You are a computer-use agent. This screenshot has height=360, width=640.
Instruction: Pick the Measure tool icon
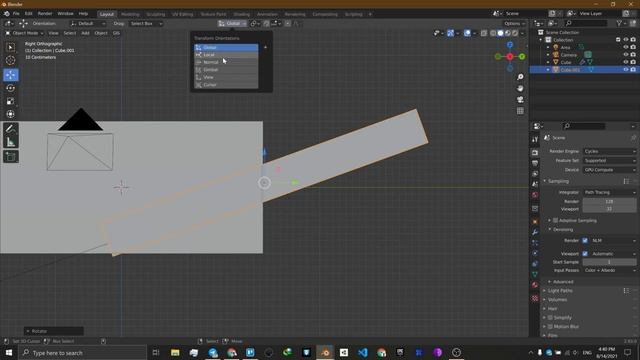point(11,142)
